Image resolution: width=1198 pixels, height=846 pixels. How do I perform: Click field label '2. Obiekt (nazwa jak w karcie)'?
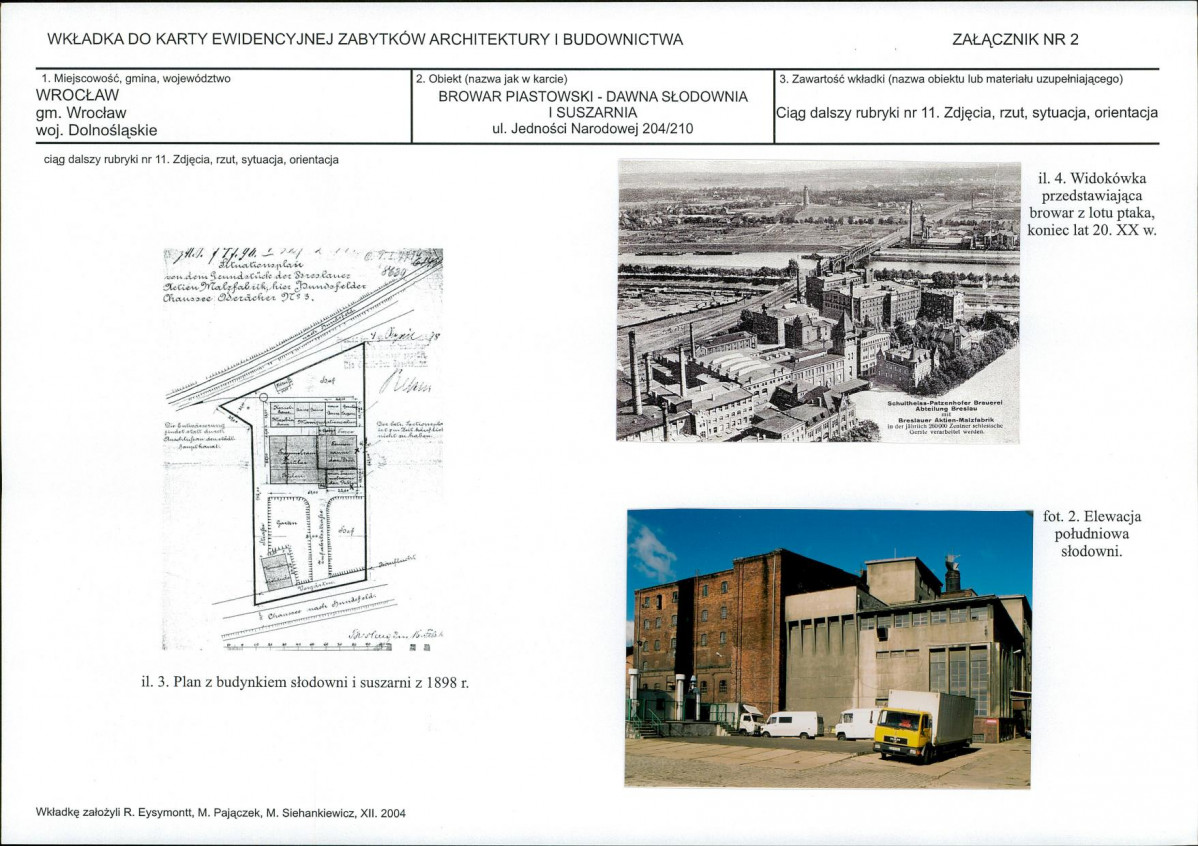491,79
